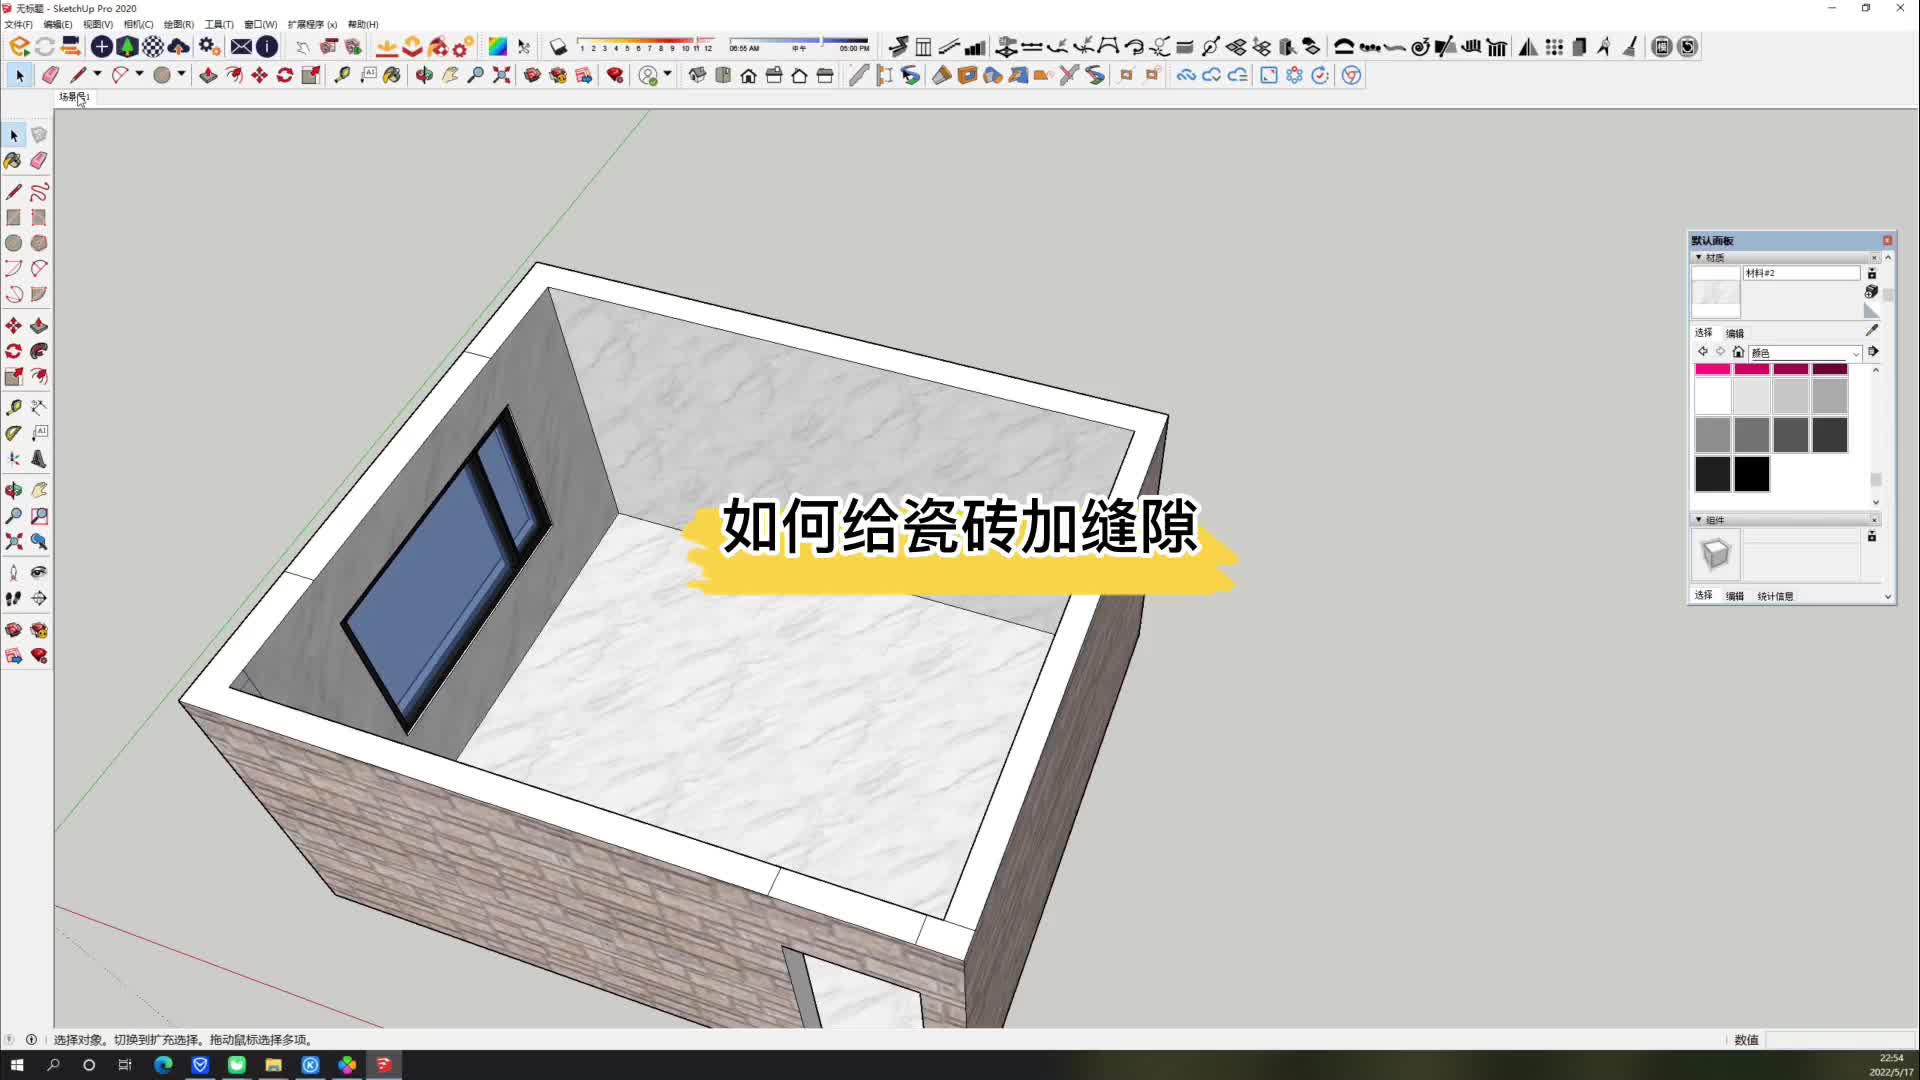Select the Zoom Extents tool
This screenshot has width=1920, height=1080.
(14, 542)
